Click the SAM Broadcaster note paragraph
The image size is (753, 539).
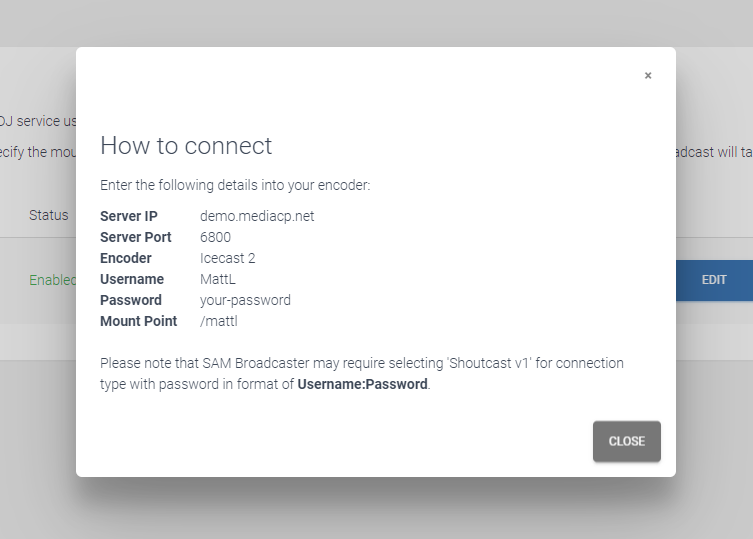click(x=362, y=374)
